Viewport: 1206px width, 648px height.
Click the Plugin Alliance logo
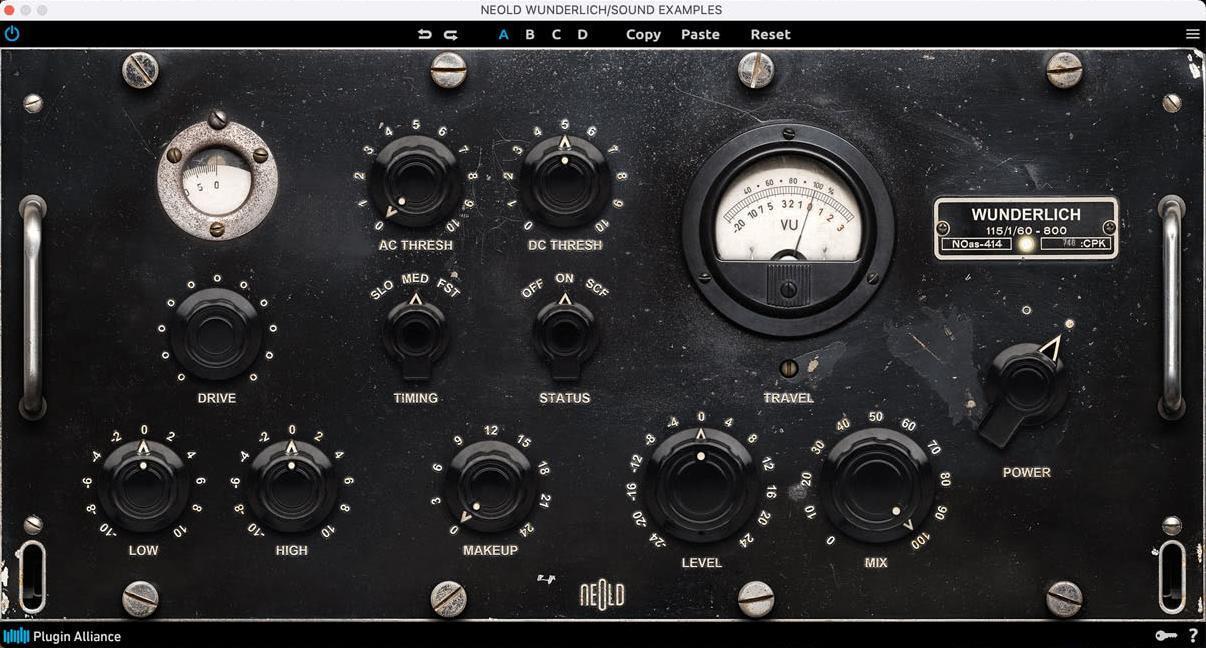pyautogui.click(x=62, y=636)
